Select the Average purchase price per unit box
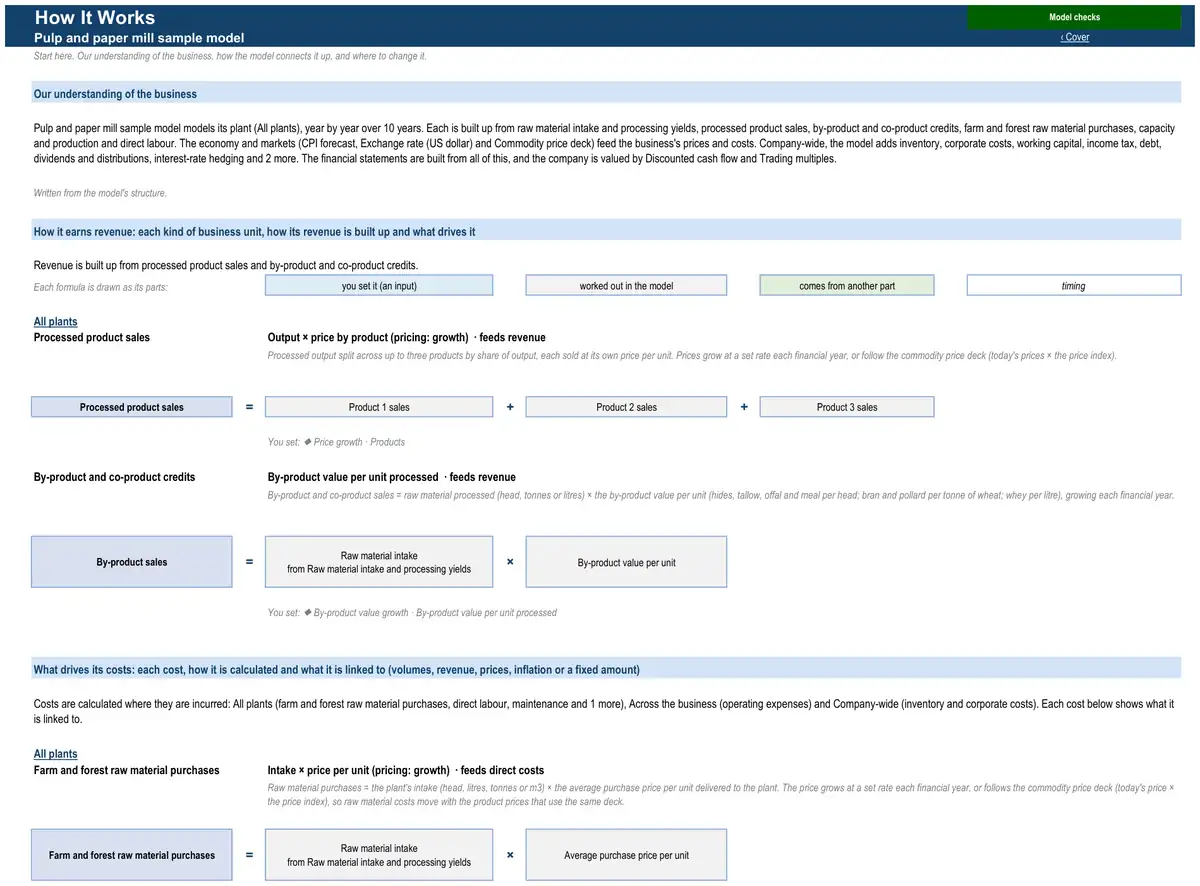 [x=626, y=855]
